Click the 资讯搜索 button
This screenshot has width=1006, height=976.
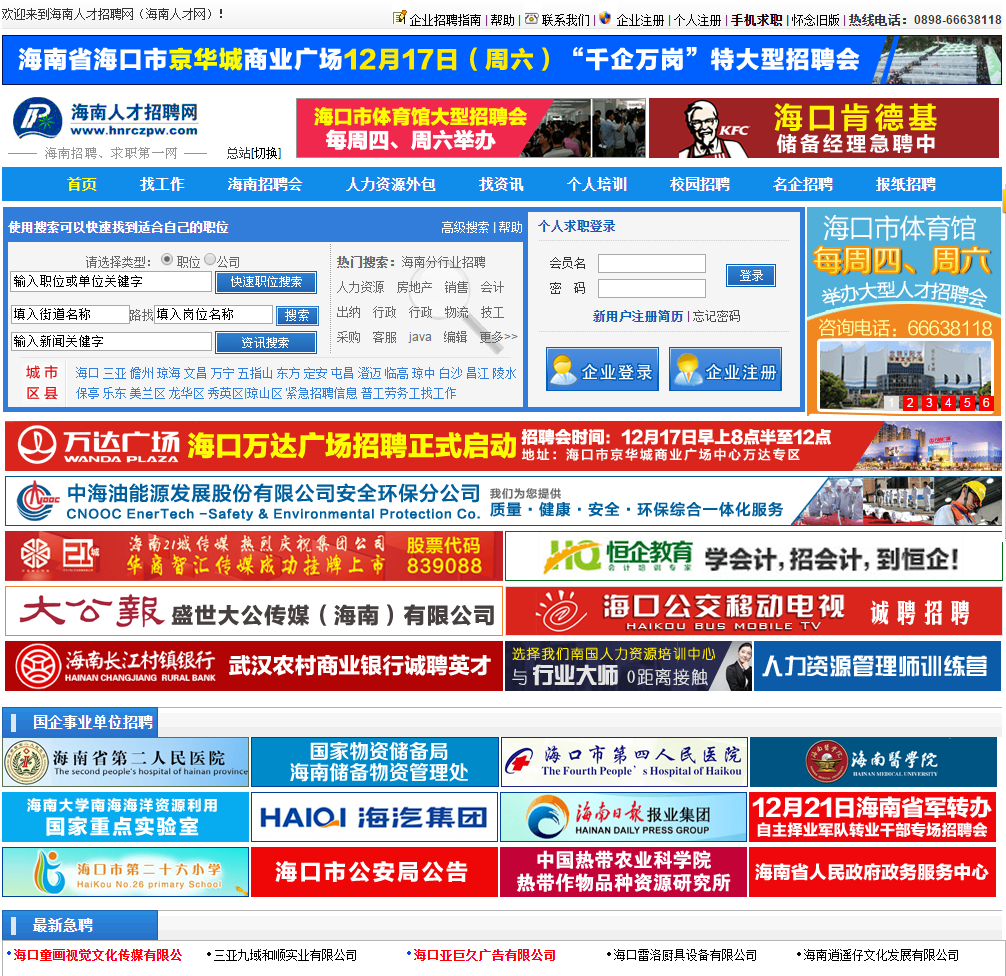[x=266, y=343]
